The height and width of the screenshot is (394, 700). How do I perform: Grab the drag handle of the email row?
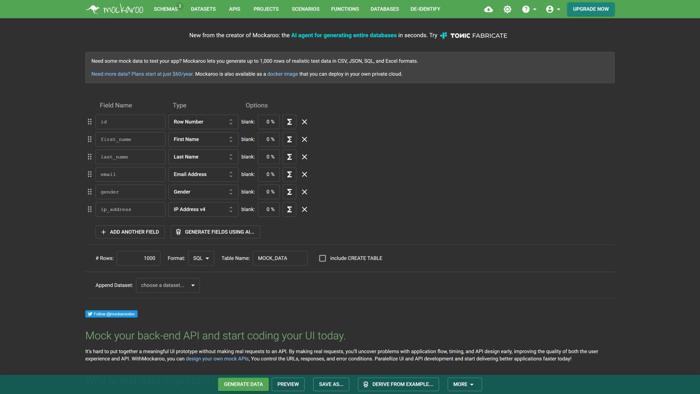[x=90, y=174]
